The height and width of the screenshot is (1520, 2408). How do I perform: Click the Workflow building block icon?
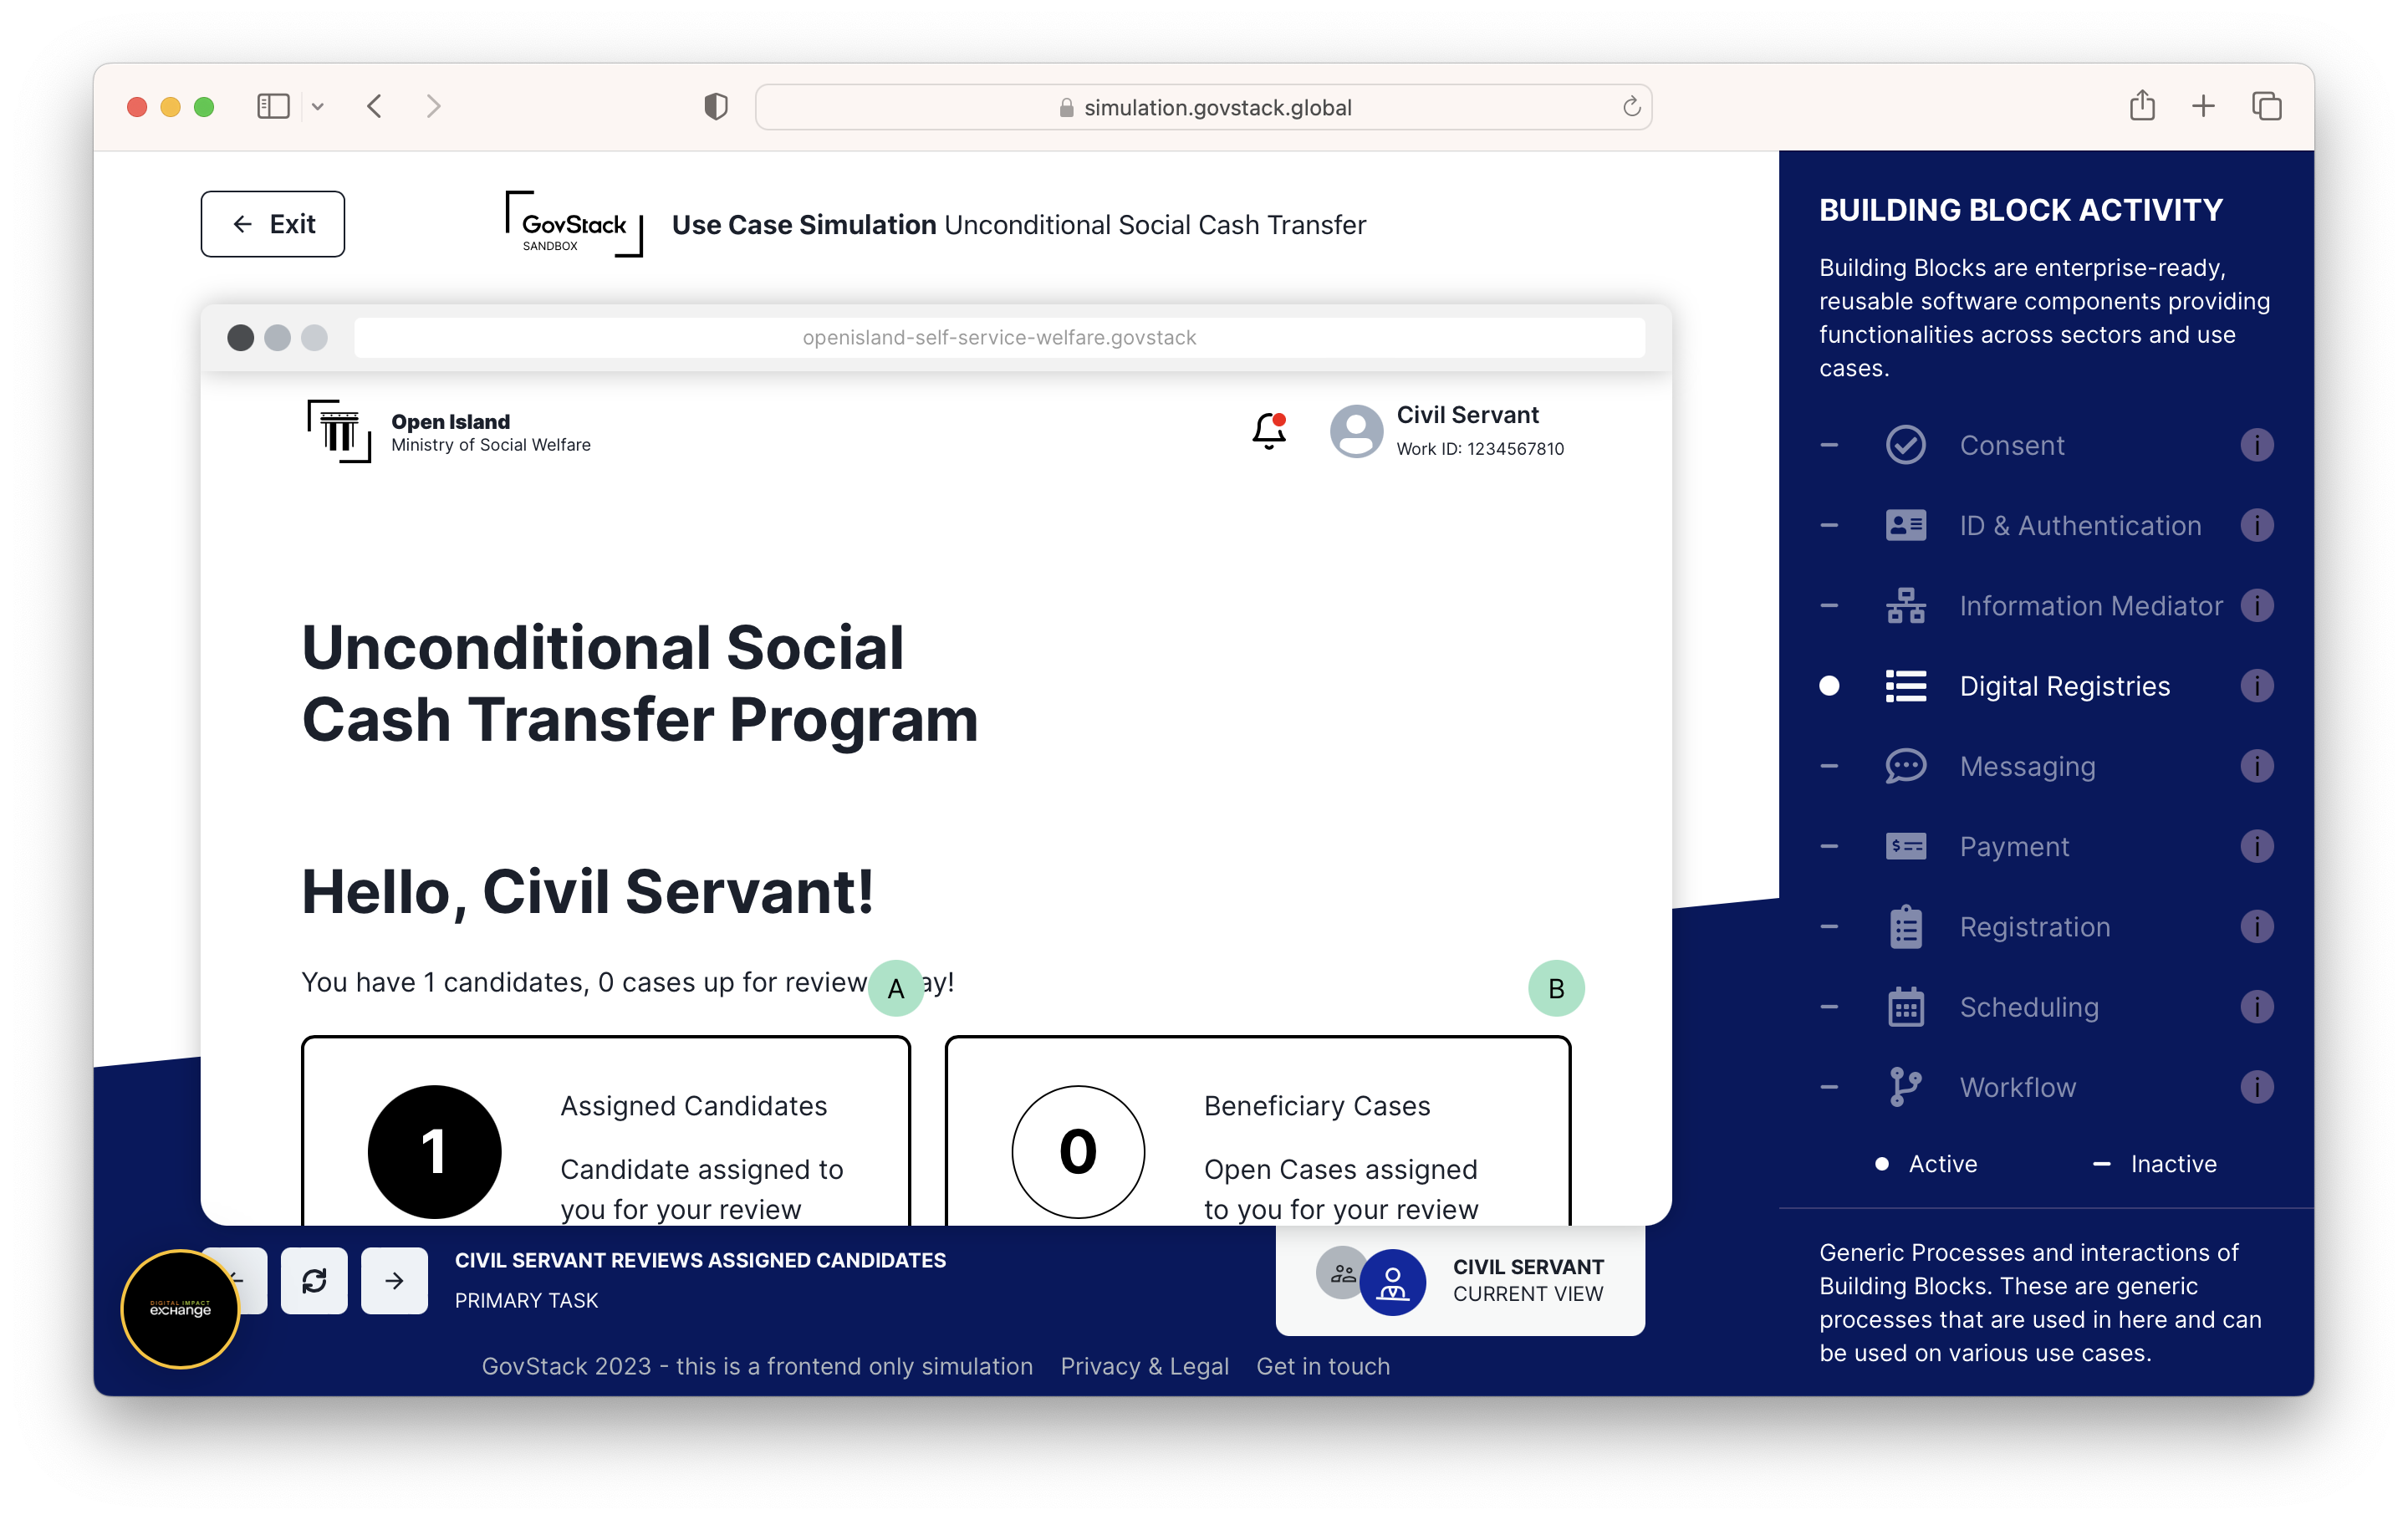(1905, 1086)
